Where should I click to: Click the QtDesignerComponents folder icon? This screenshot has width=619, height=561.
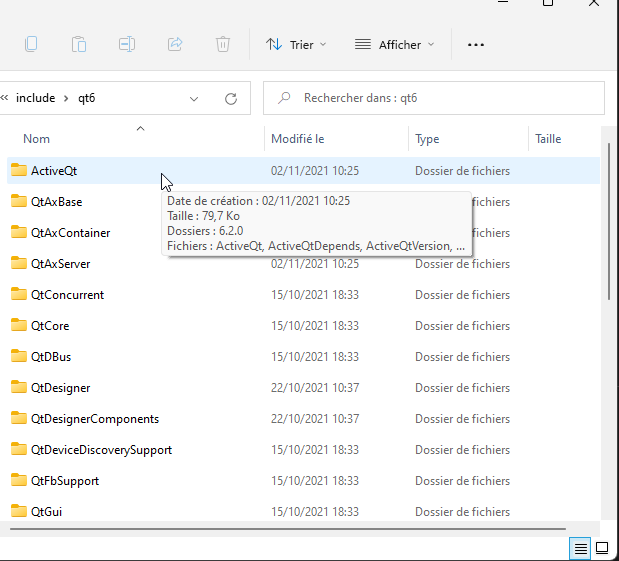coord(19,418)
